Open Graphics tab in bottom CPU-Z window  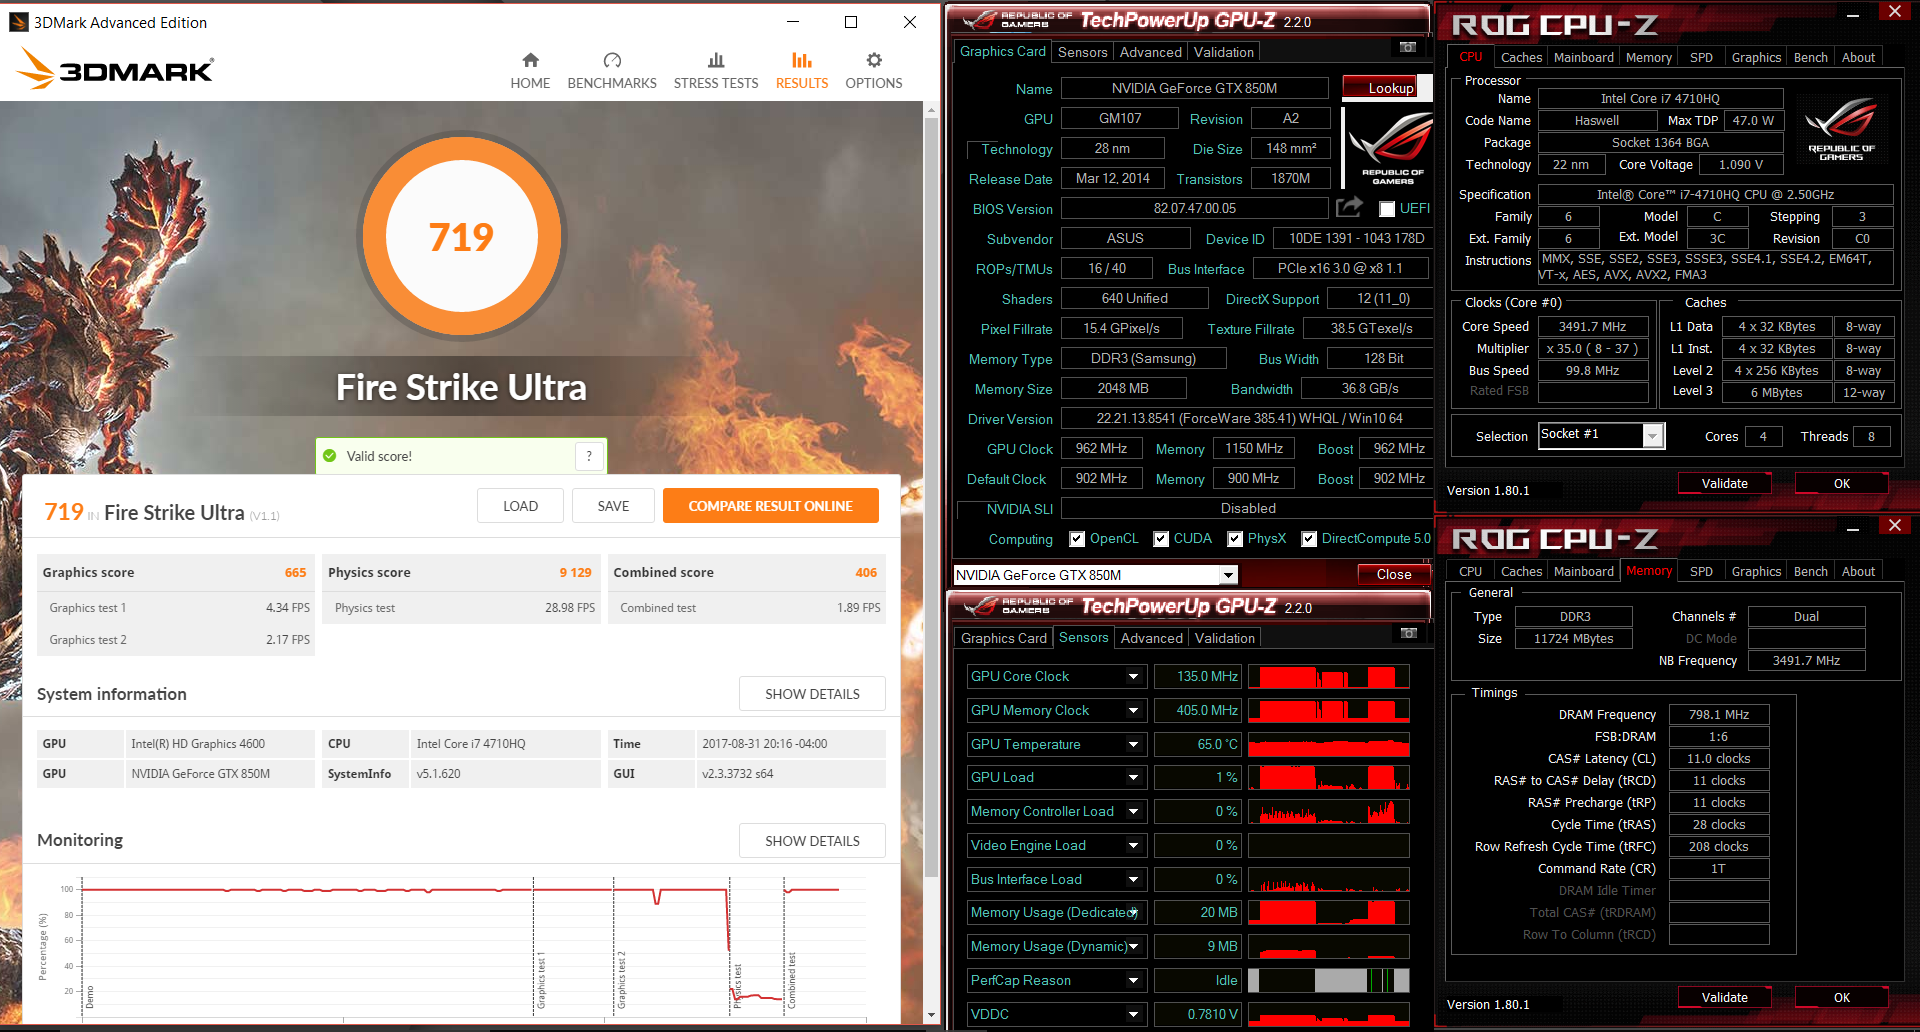(1756, 572)
